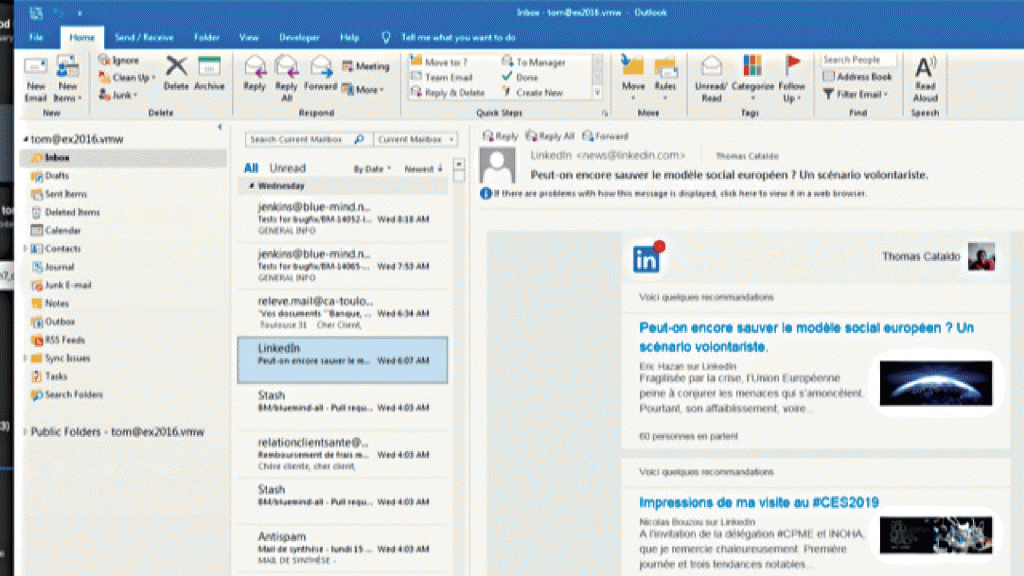Collapse the folder pane
The height and width of the screenshot is (576, 1024).
220,127
